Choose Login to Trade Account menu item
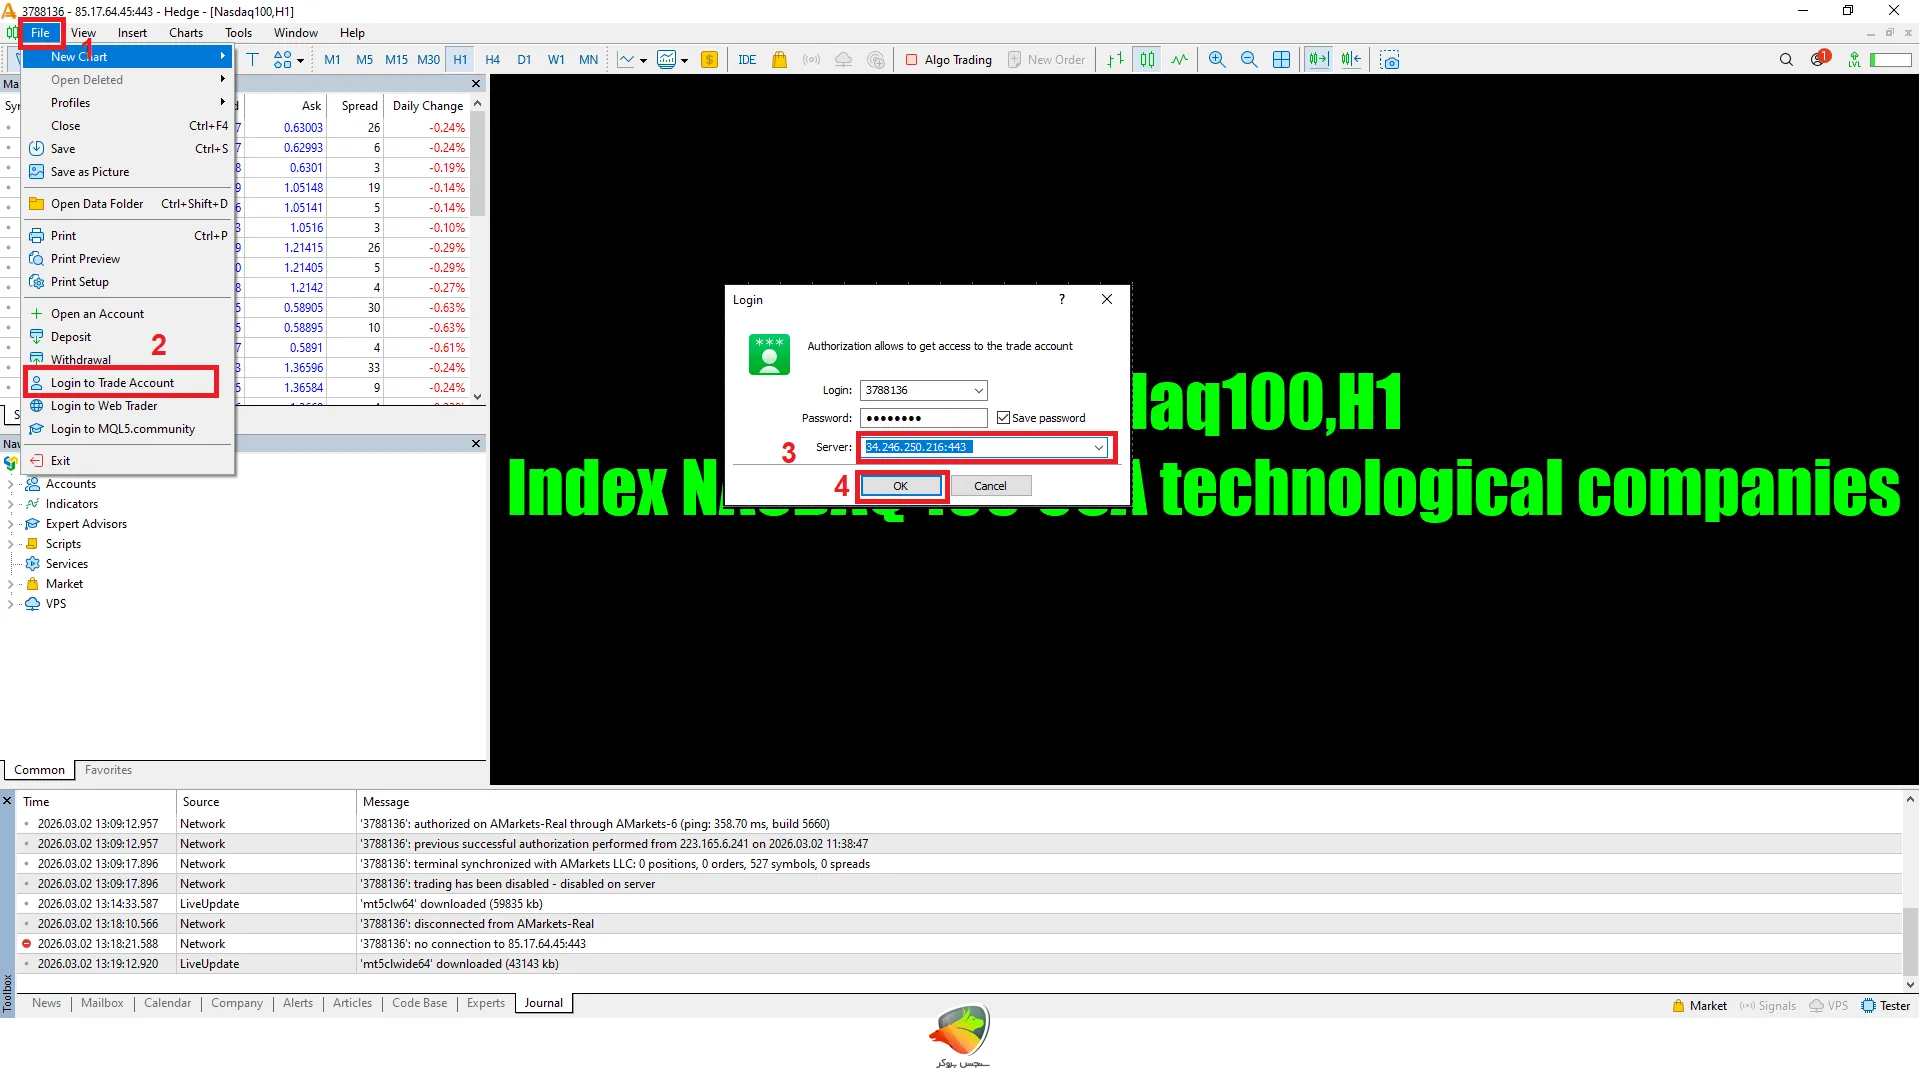 112,383
